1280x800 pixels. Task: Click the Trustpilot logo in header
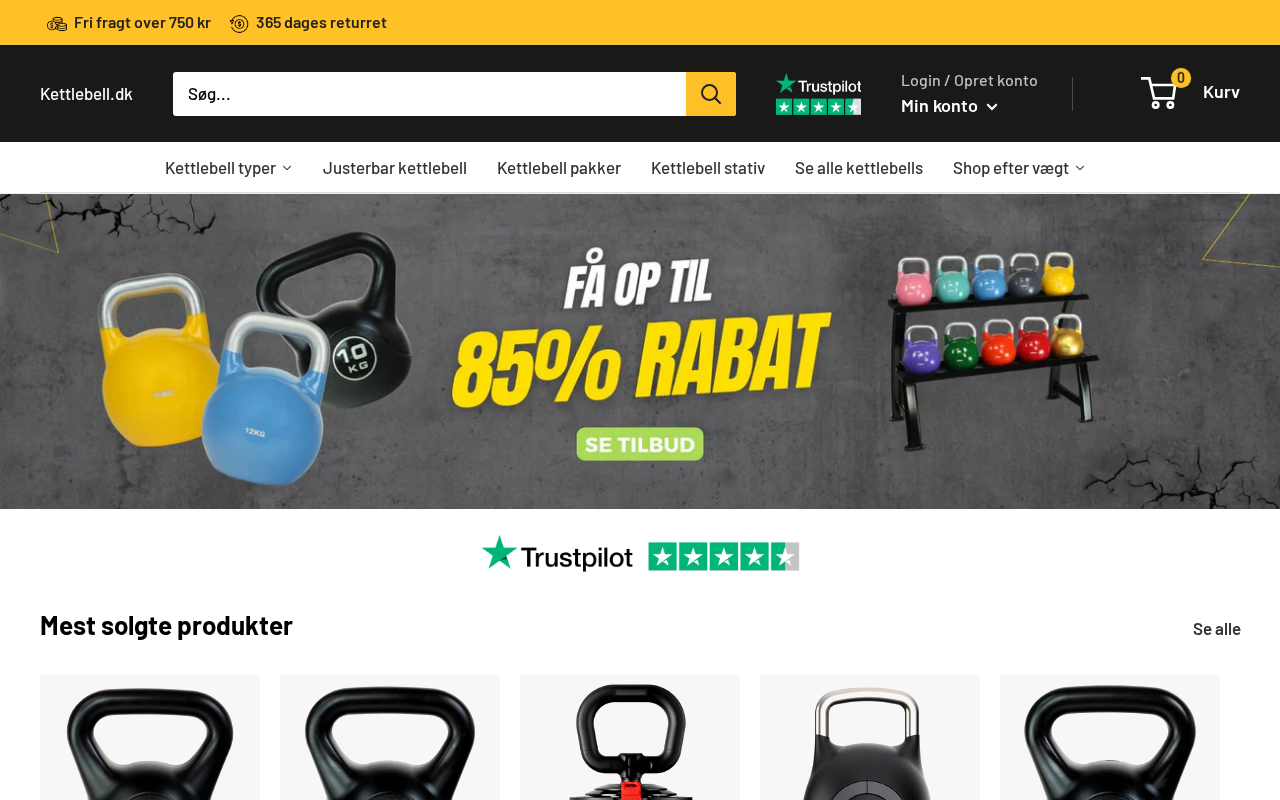coord(818,94)
